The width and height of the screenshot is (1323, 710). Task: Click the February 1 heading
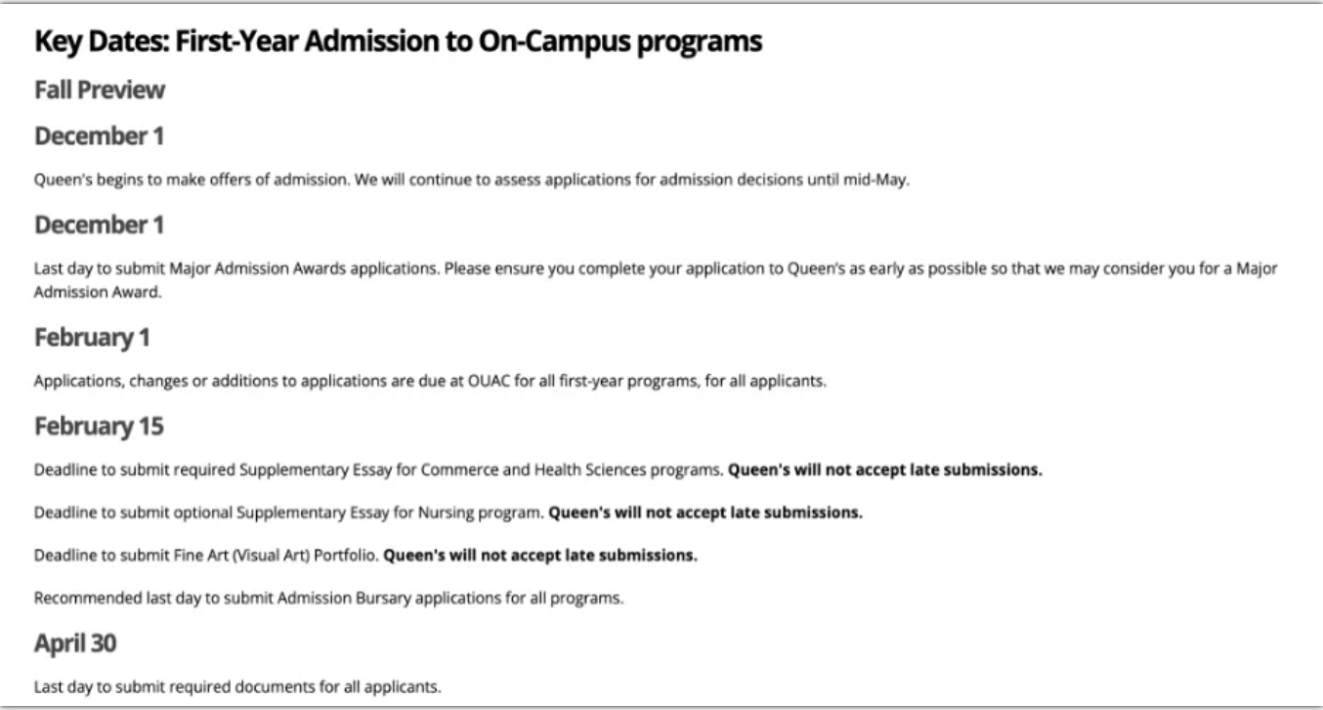tap(92, 338)
